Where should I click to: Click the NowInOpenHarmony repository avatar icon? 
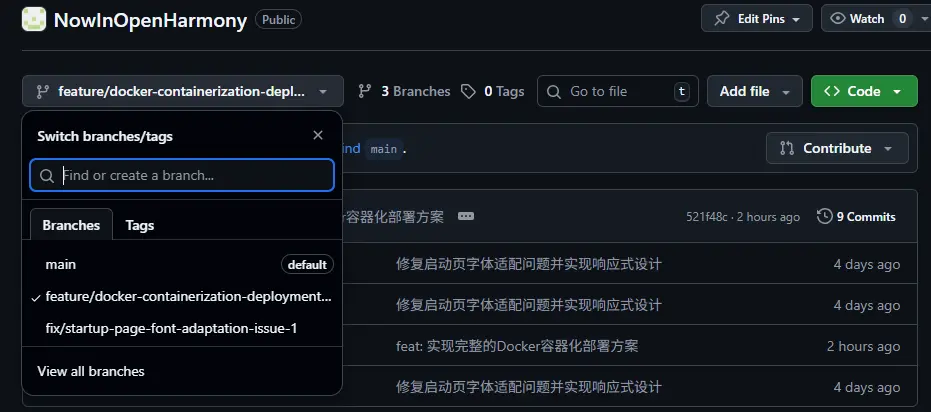pyautogui.click(x=34, y=19)
